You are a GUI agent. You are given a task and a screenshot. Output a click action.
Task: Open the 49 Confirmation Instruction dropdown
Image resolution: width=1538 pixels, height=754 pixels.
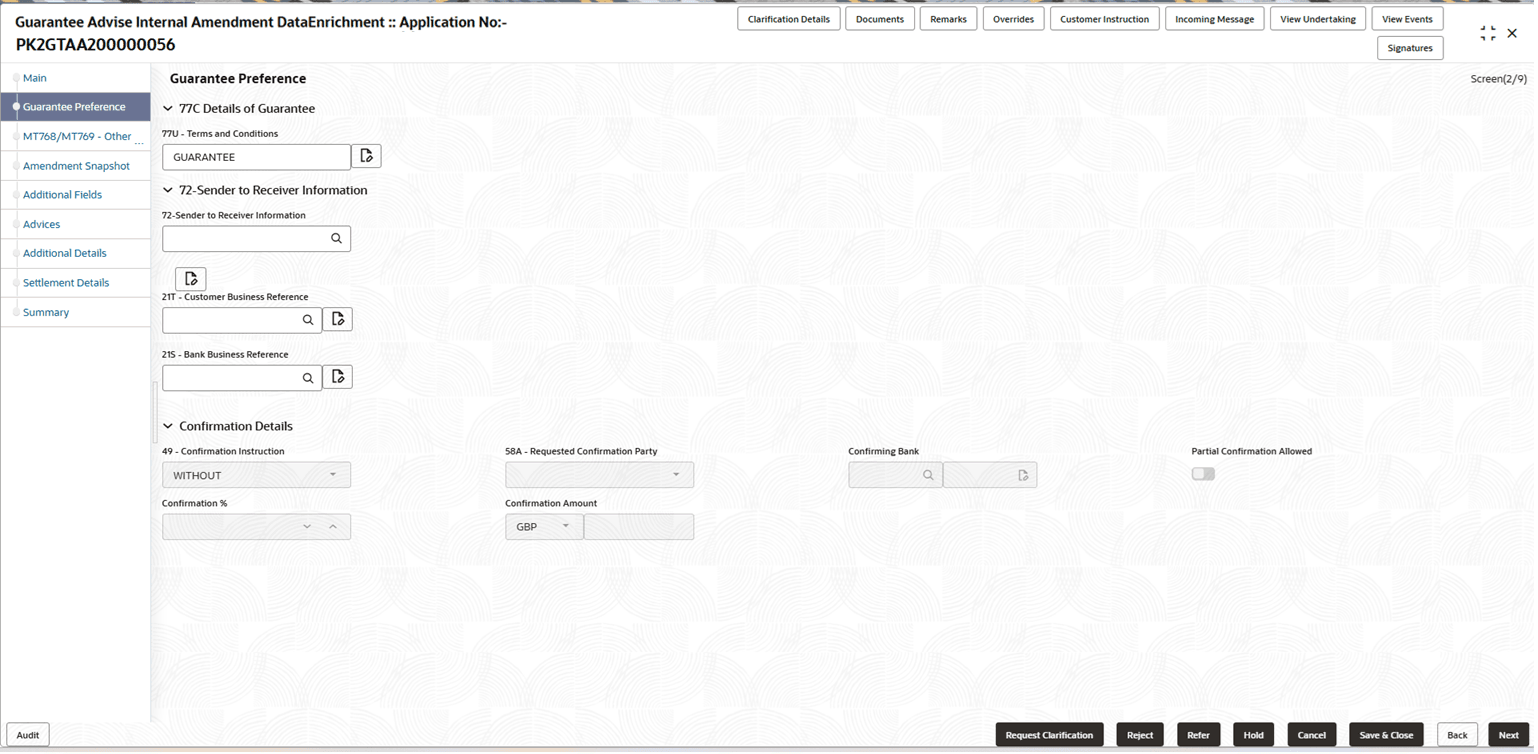(334, 474)
